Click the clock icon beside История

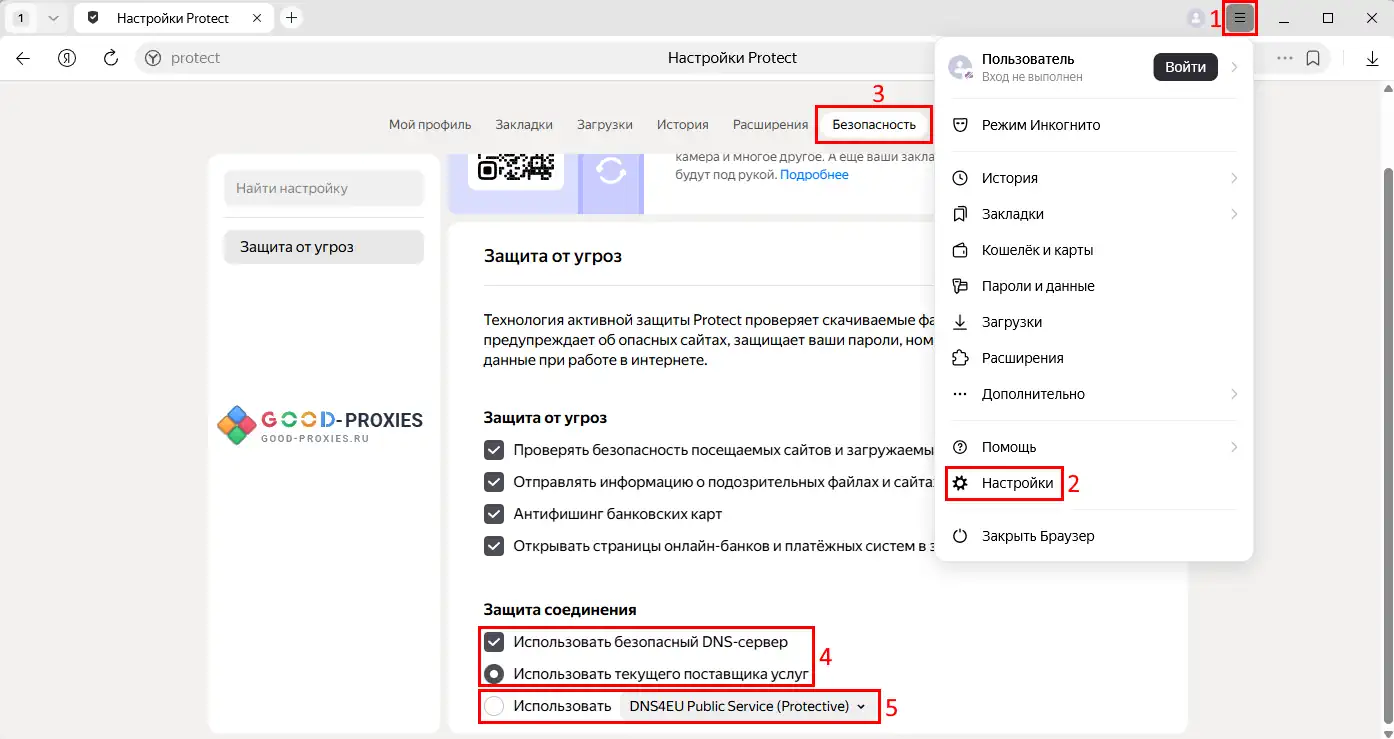(960, 178)
